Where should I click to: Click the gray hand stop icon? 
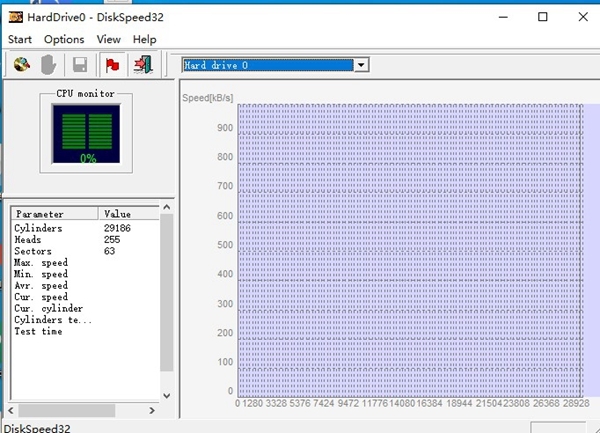click(49, 65)
